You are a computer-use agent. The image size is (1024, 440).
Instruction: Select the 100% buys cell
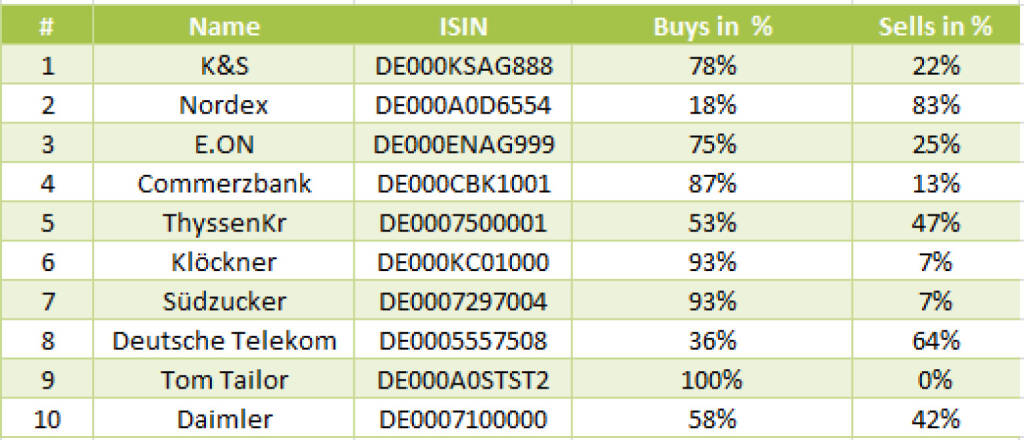712,380
